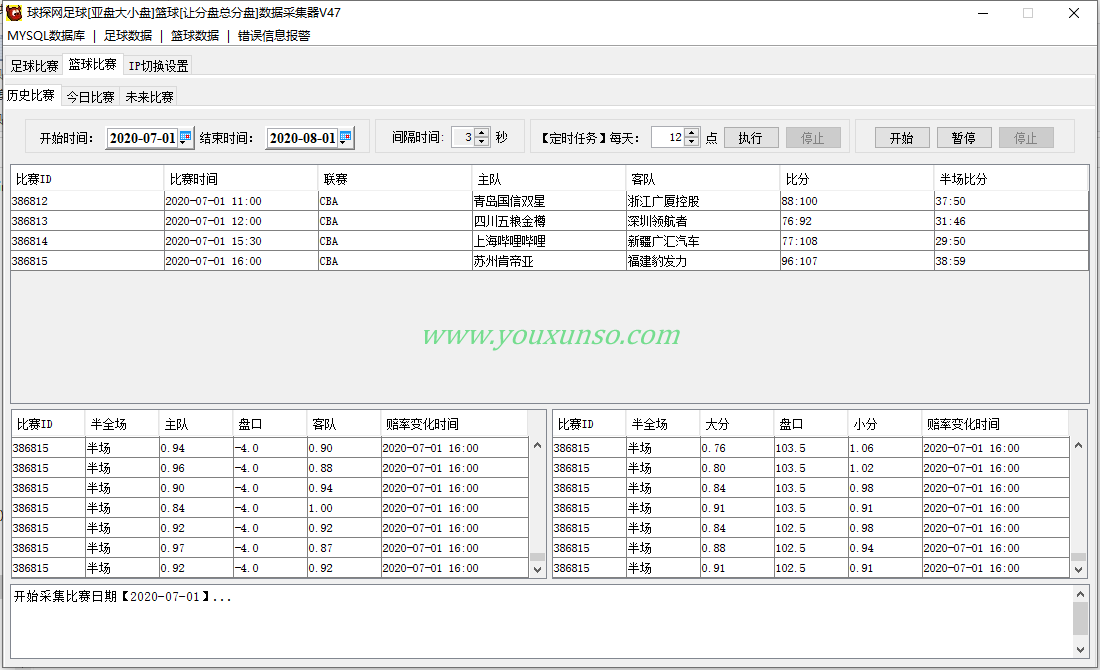The image size is (1100, 670).
Task: Click the log panel scrollbar thumb
Action: 1080,618
